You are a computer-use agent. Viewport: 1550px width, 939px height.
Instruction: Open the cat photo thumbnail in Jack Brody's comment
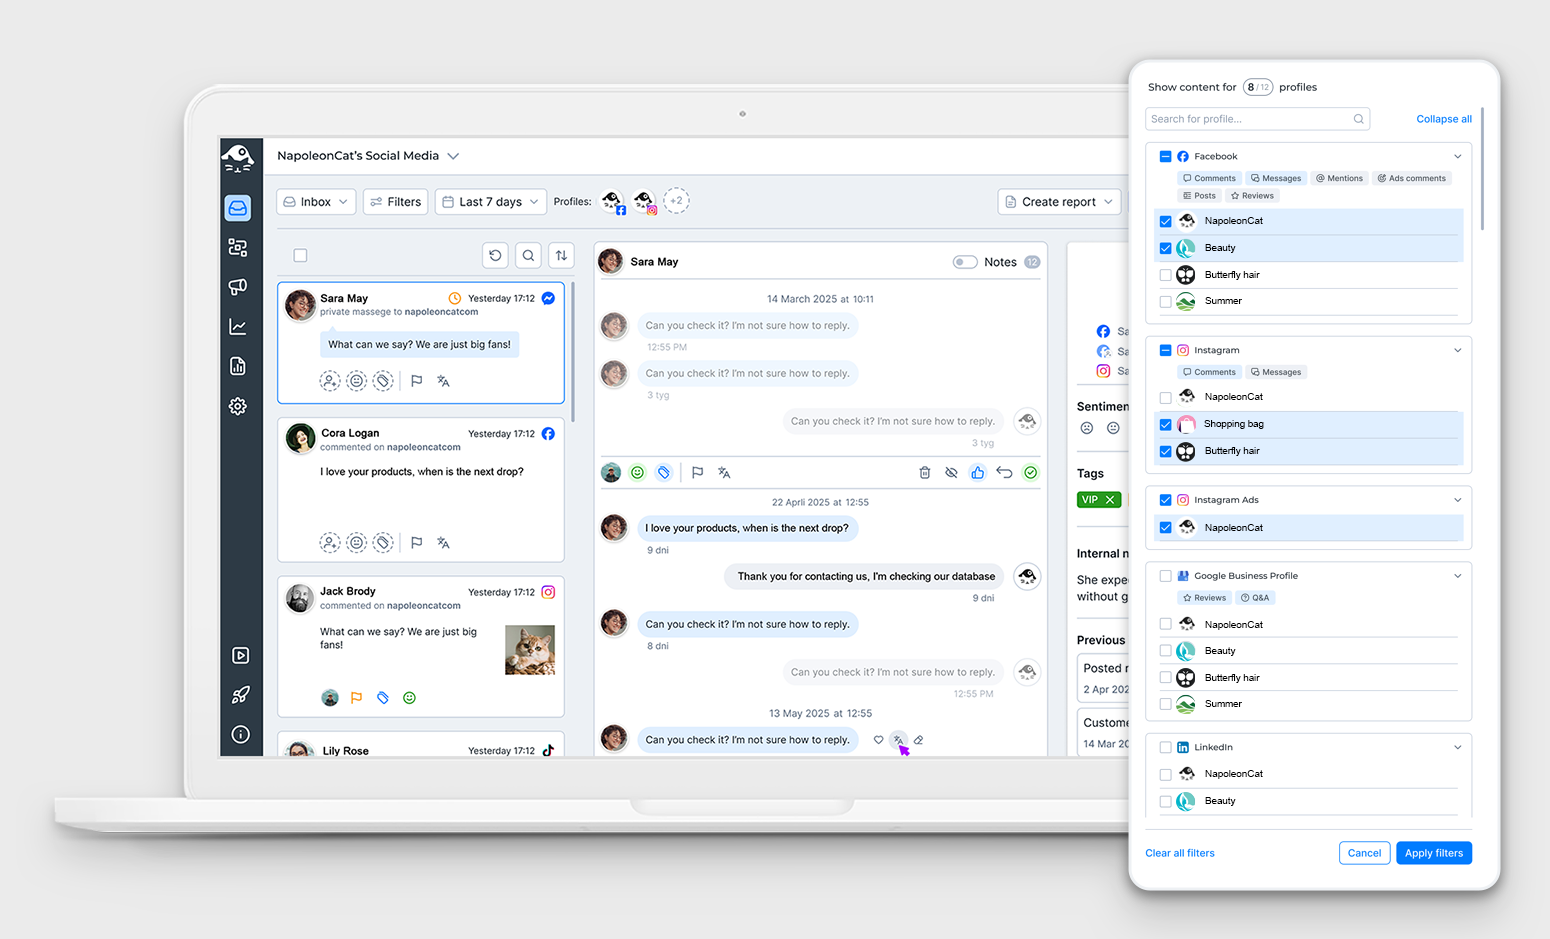click(530, 650)
